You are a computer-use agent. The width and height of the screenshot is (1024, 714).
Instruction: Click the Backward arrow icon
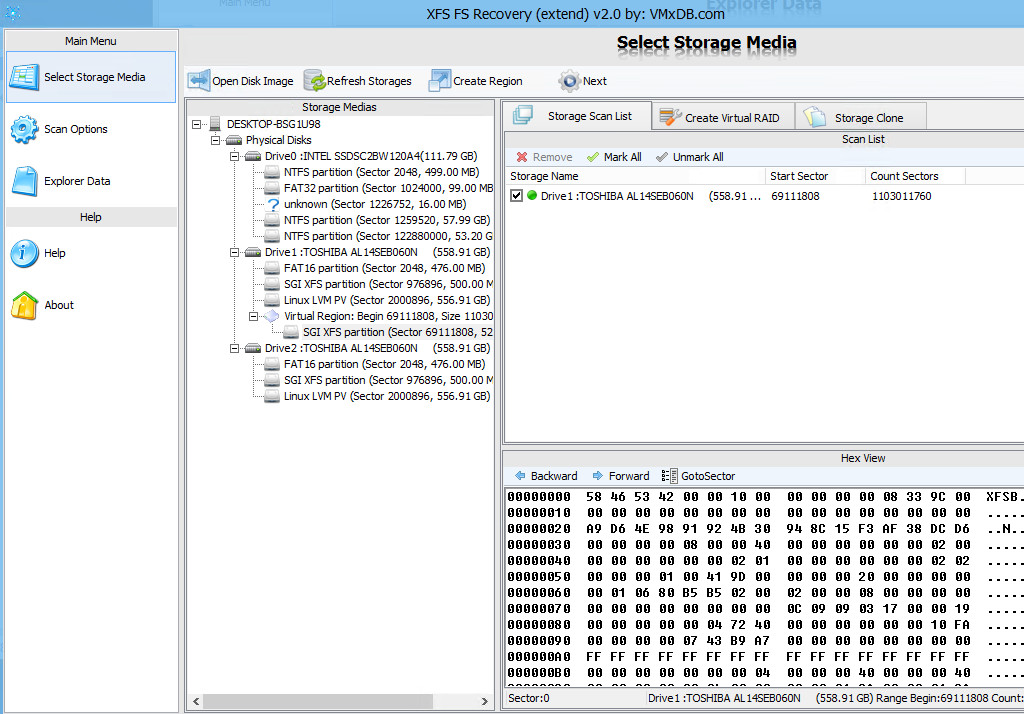[x=520, y=476]
